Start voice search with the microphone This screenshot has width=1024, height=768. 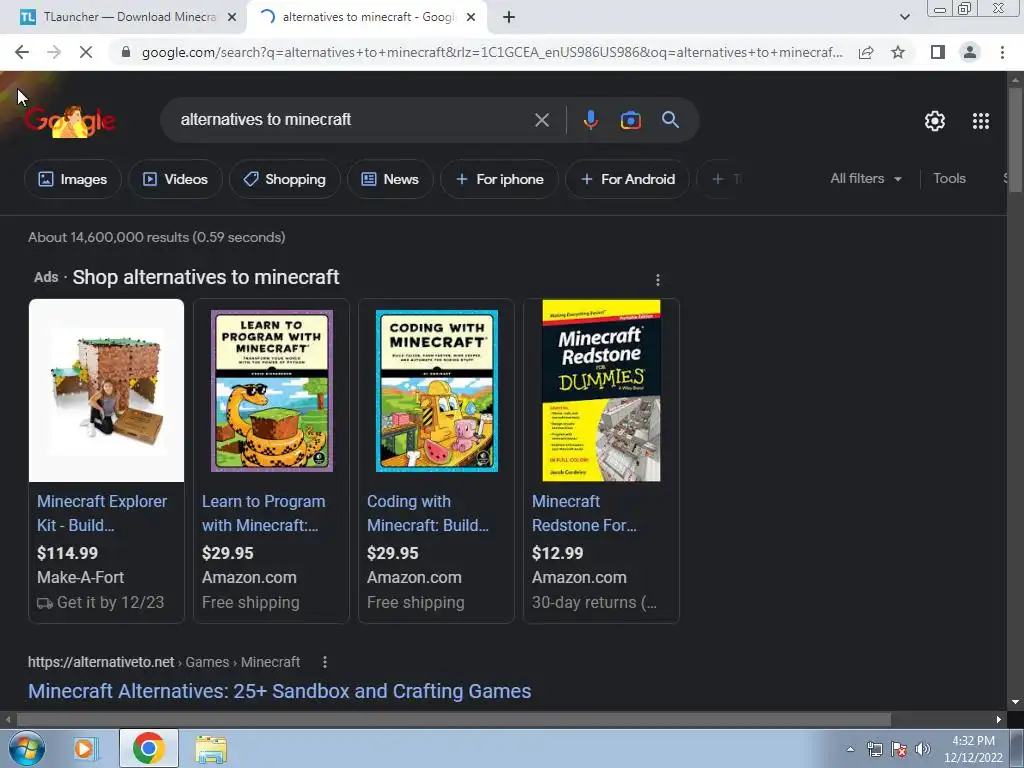tap(590, 120)
